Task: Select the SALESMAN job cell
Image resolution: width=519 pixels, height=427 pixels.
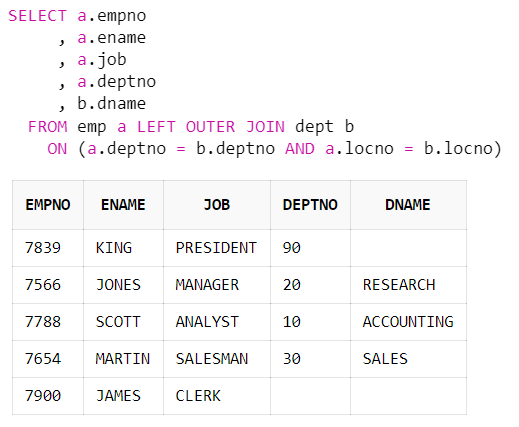Action: (x=217, y=359)
